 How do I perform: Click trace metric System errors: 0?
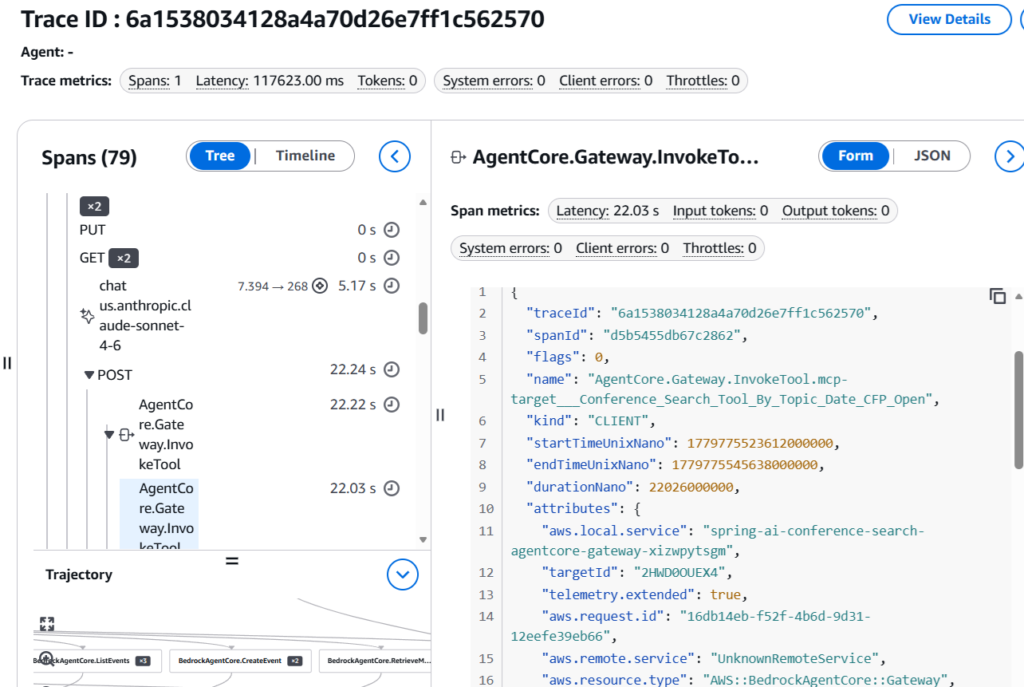(x=494, y=81)
